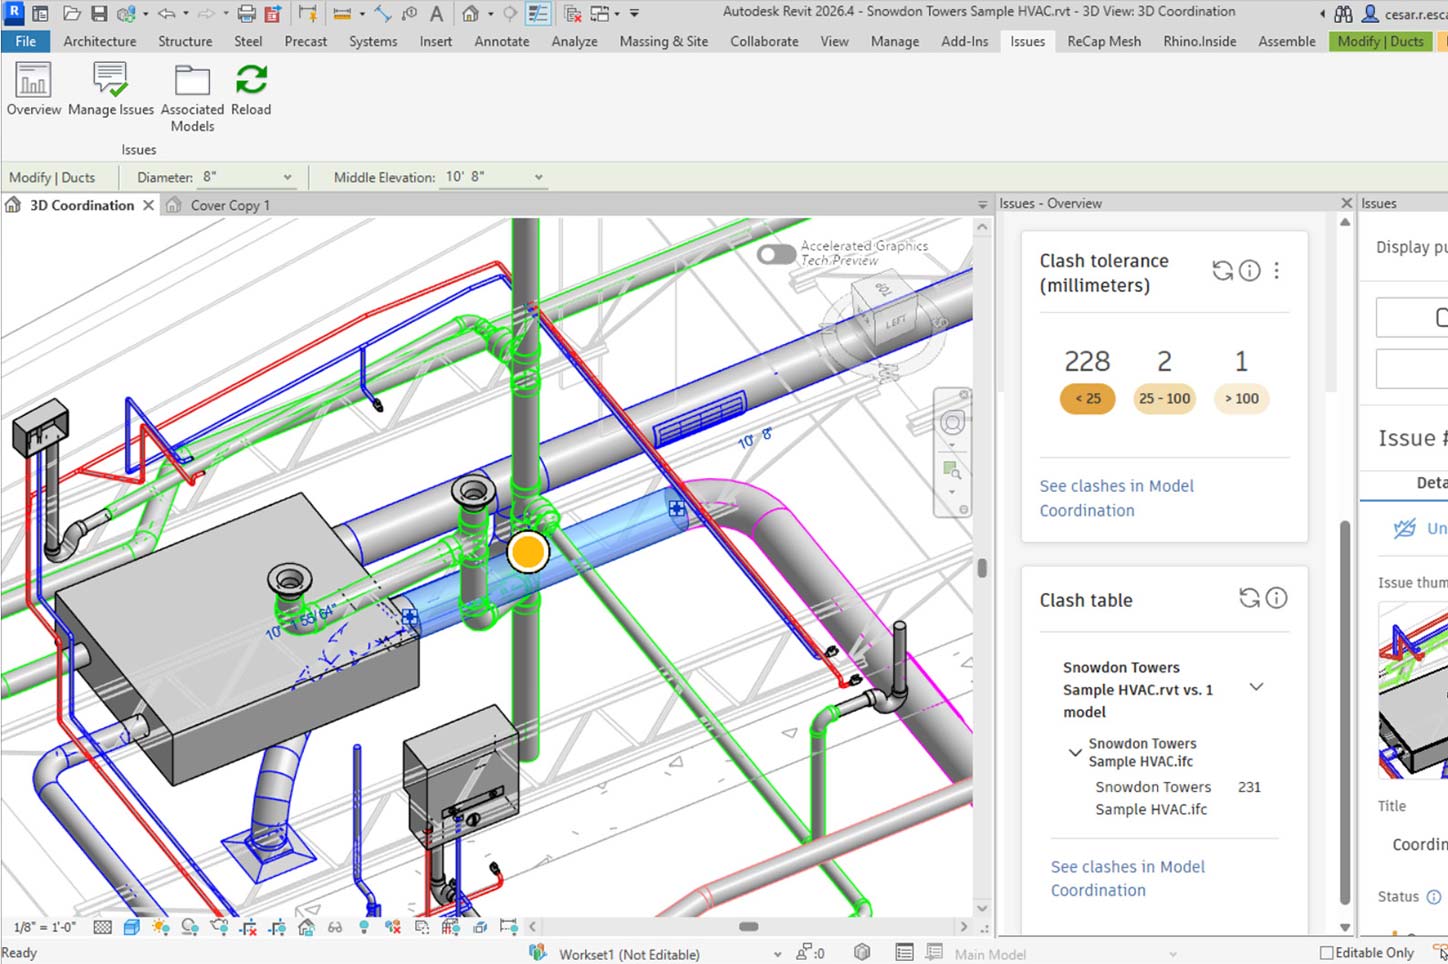The width and height of the screenshot is (1448, 964).
Task: Click the Sun Path icon in view control bar
Action: point(160,927)
